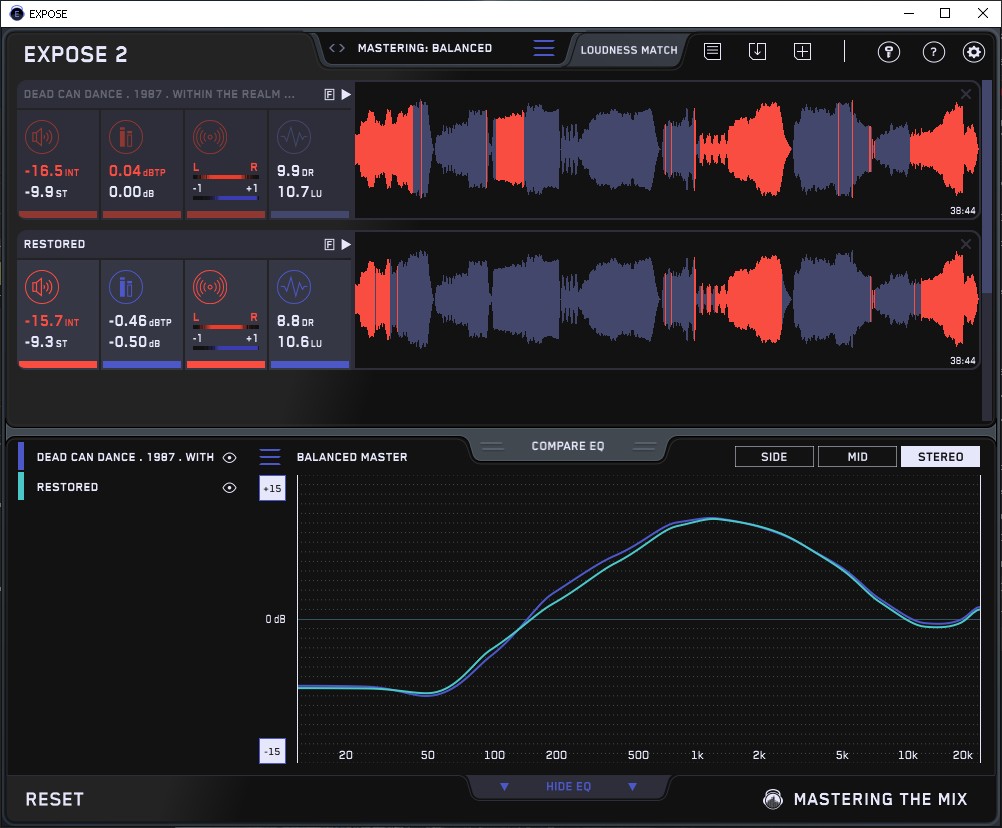Viewport: 1002px width, 828px height.
Task: Click the Dead Can Dance waveform overview
Action: point(667,150)
